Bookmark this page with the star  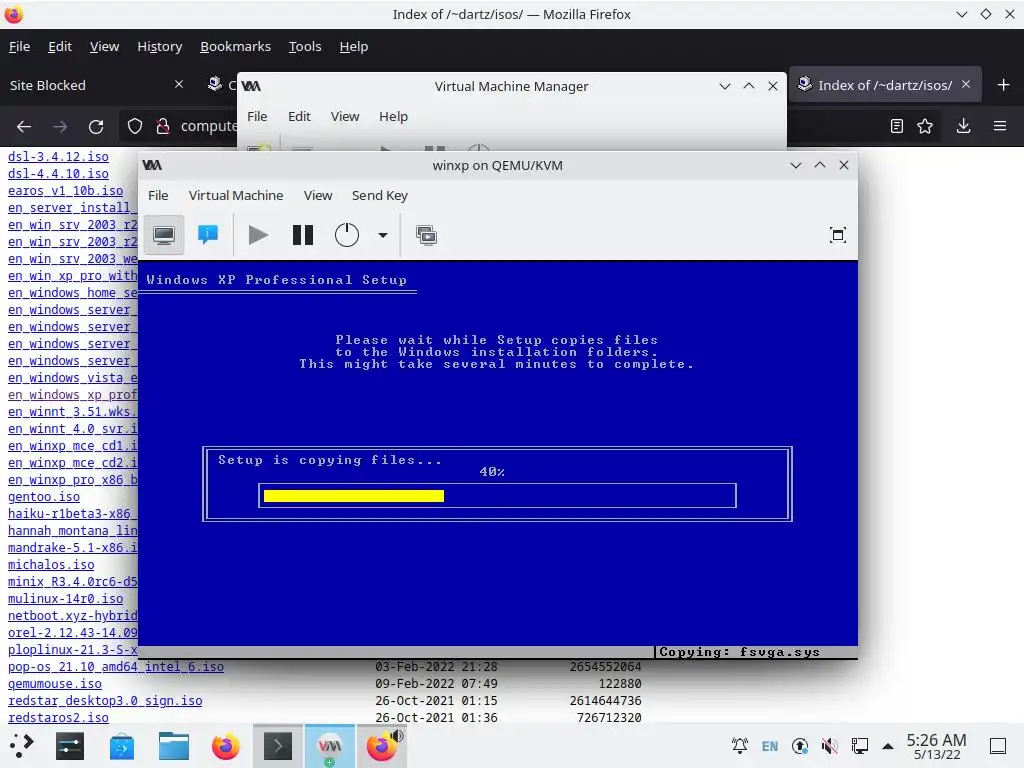(x=925, y=126)
